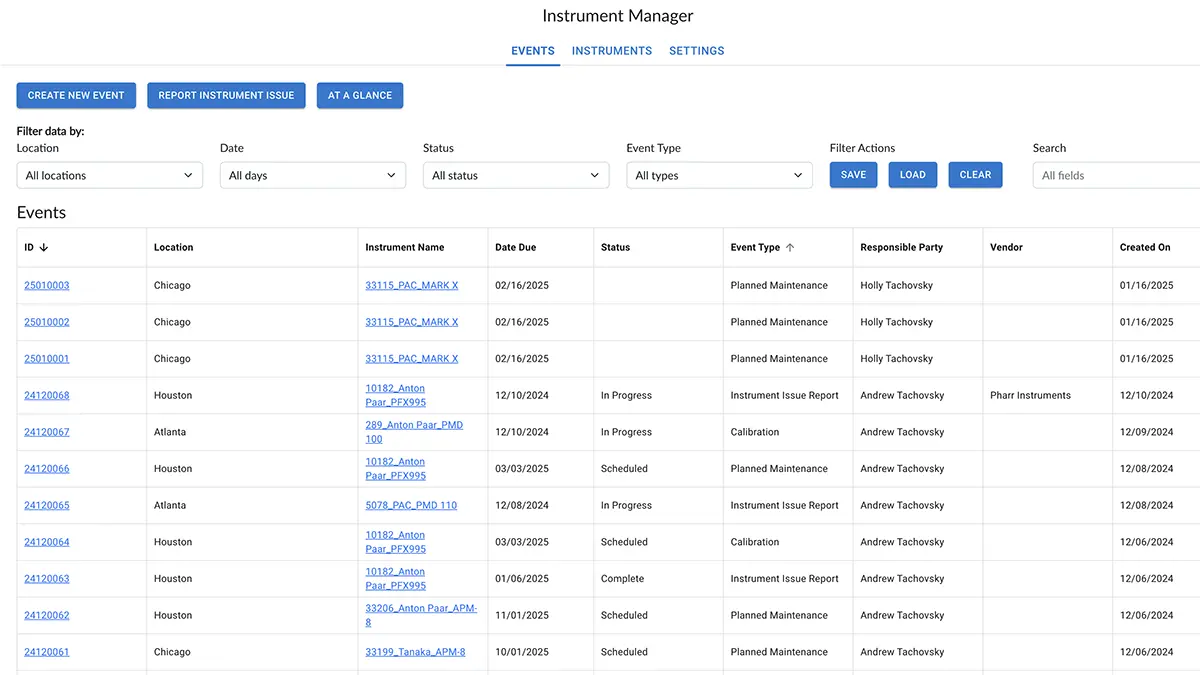This screenshot has height=675, width=1200.
Task: Open the 5078_PAC_PMD 110 instrument link
Action: tap(411, 506)
